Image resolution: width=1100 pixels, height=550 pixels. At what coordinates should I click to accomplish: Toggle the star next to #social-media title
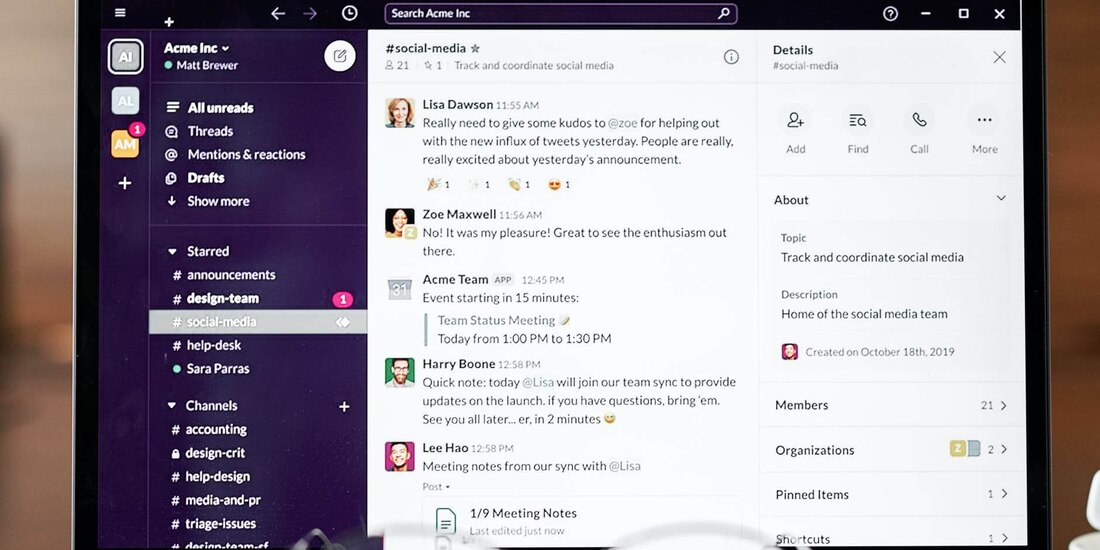pyautogui.click(x=475, y=48)
